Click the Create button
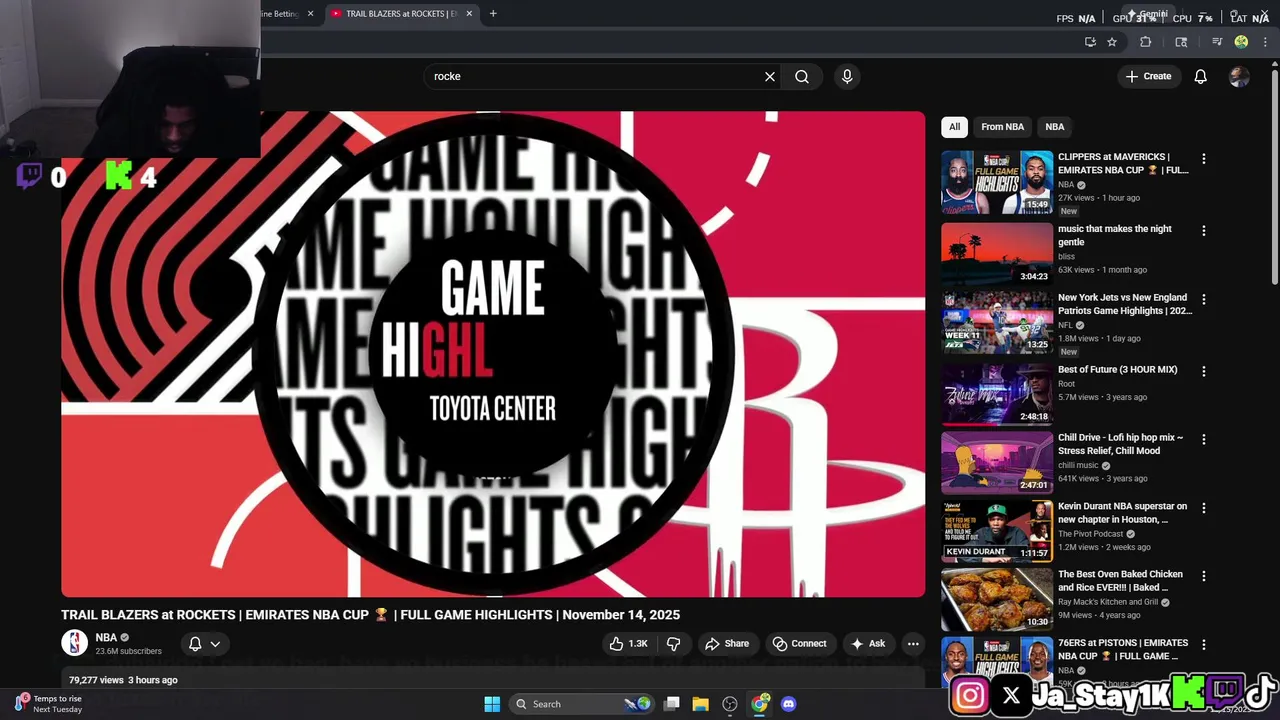This screenshot has width=1280, height=720. point(1148,76)
